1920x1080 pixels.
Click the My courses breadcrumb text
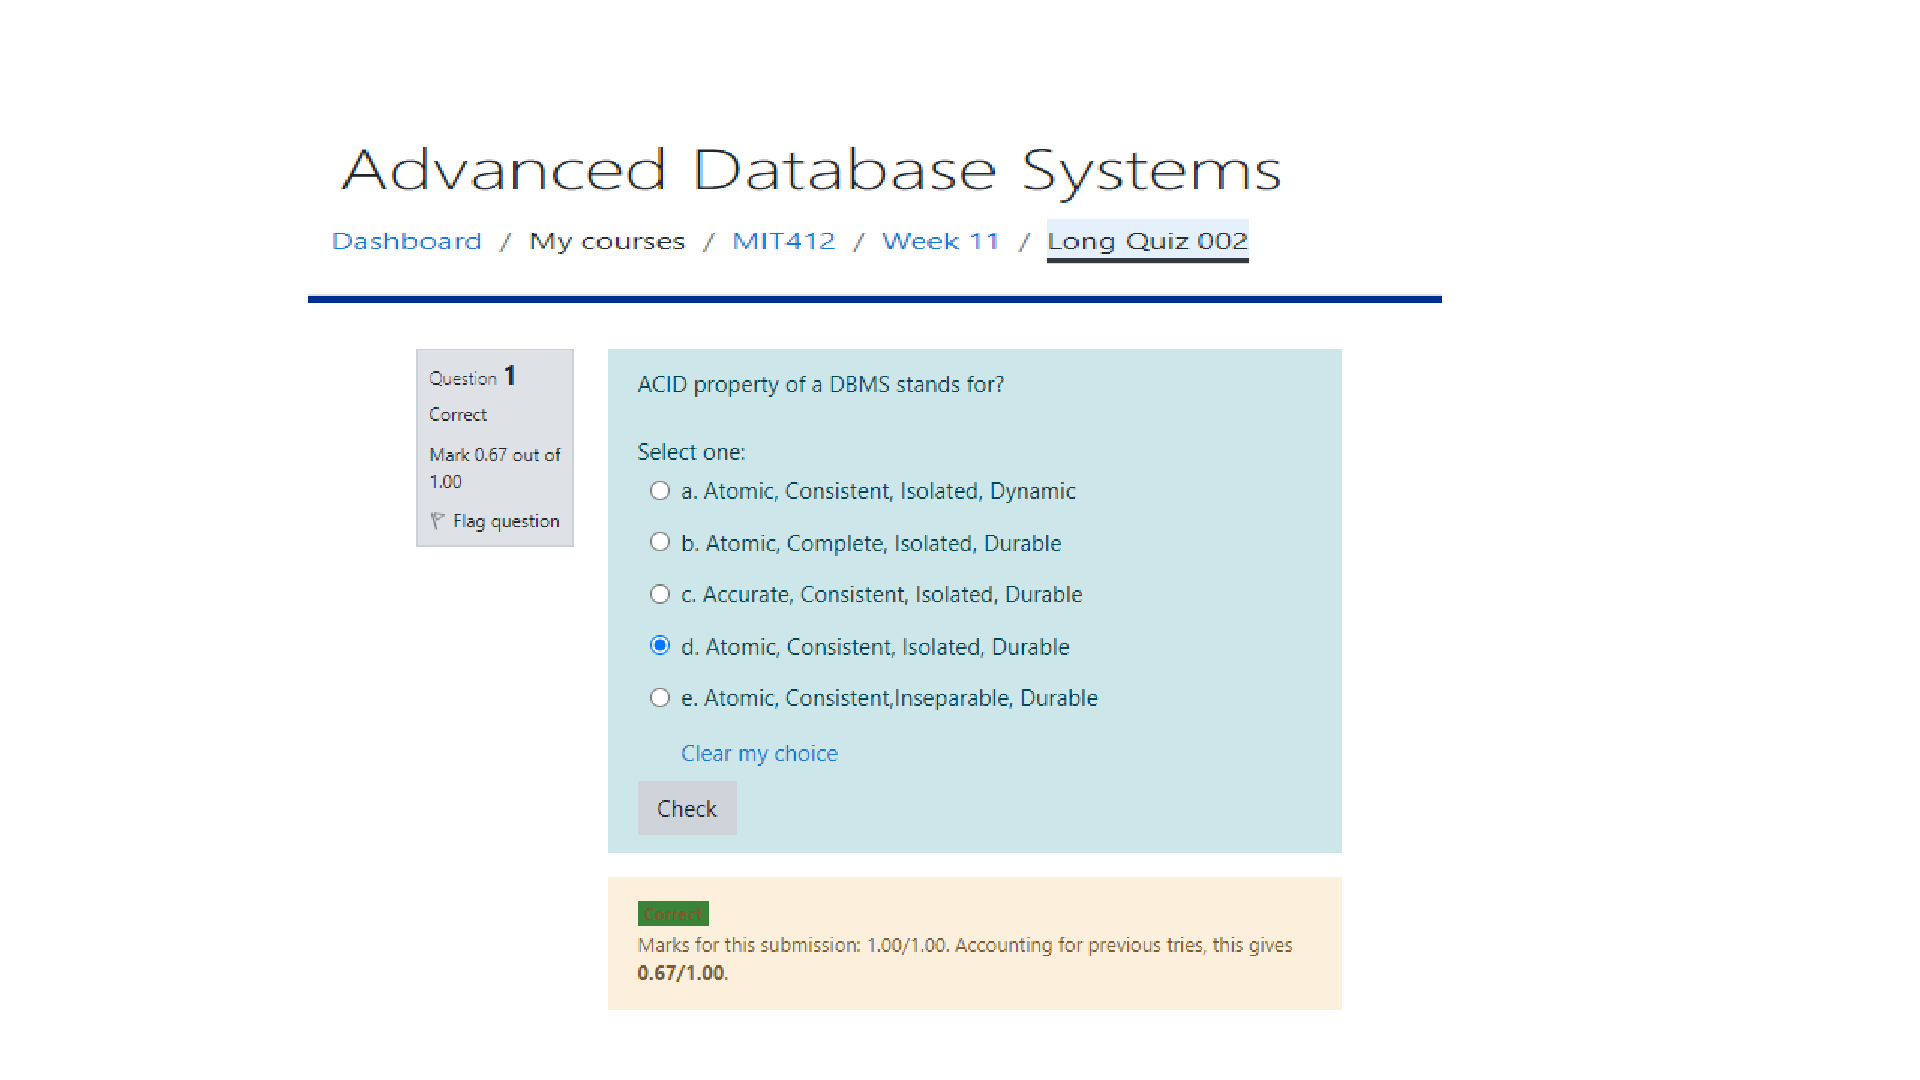click(607, 241)
